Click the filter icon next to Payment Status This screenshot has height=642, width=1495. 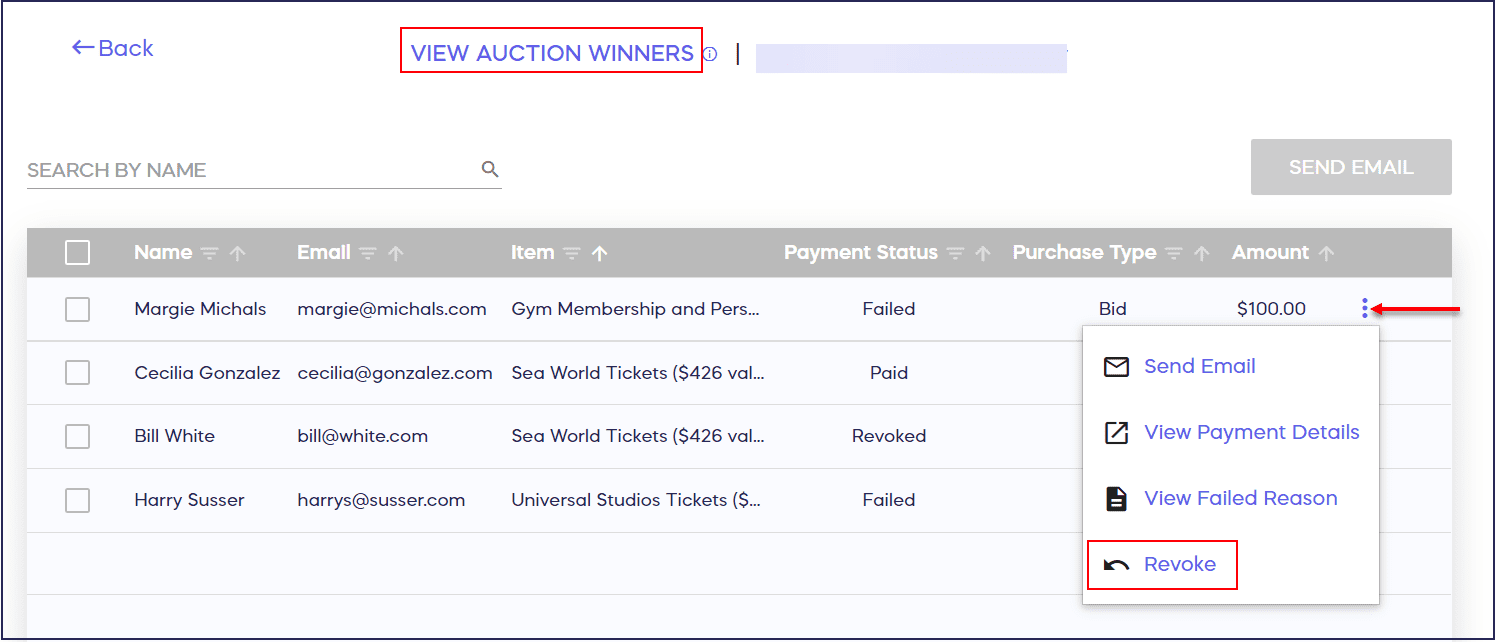(x=956, y=254)
